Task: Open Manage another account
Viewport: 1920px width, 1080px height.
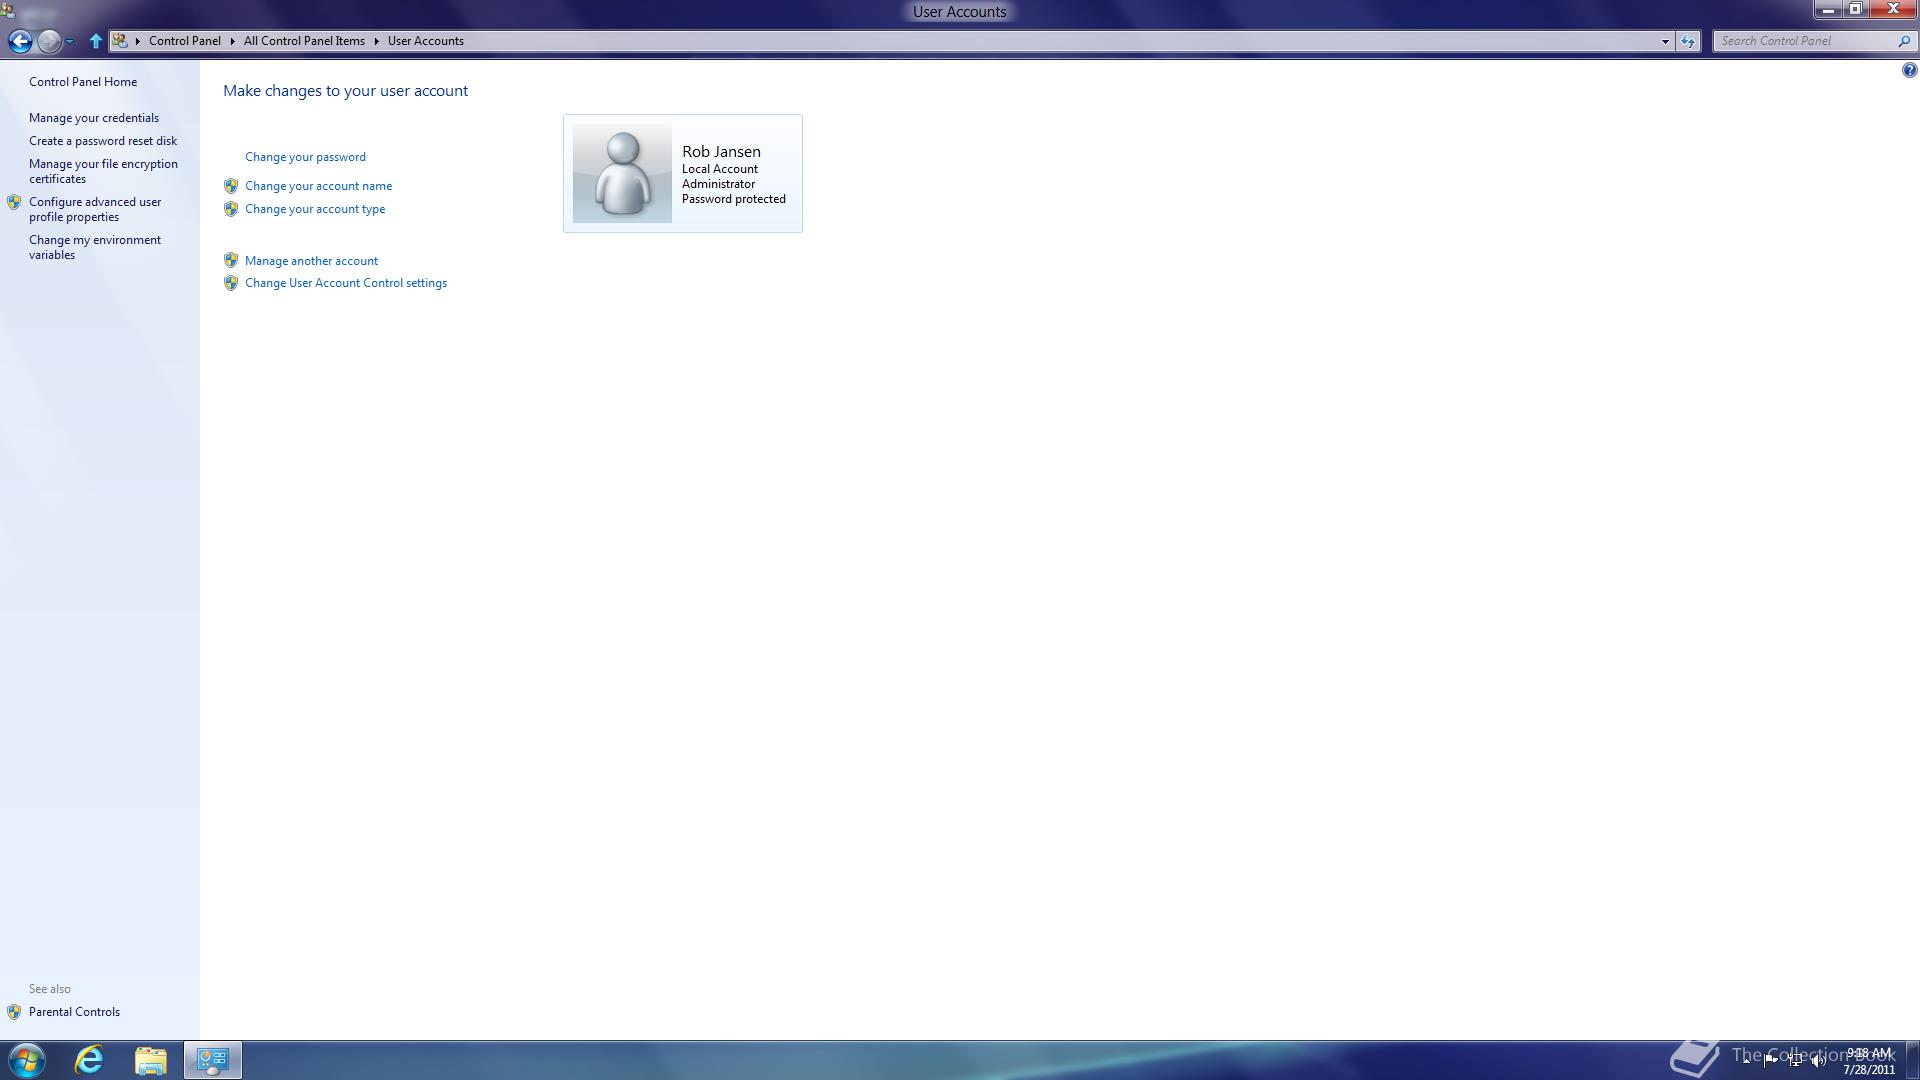Action: [311, 261]
